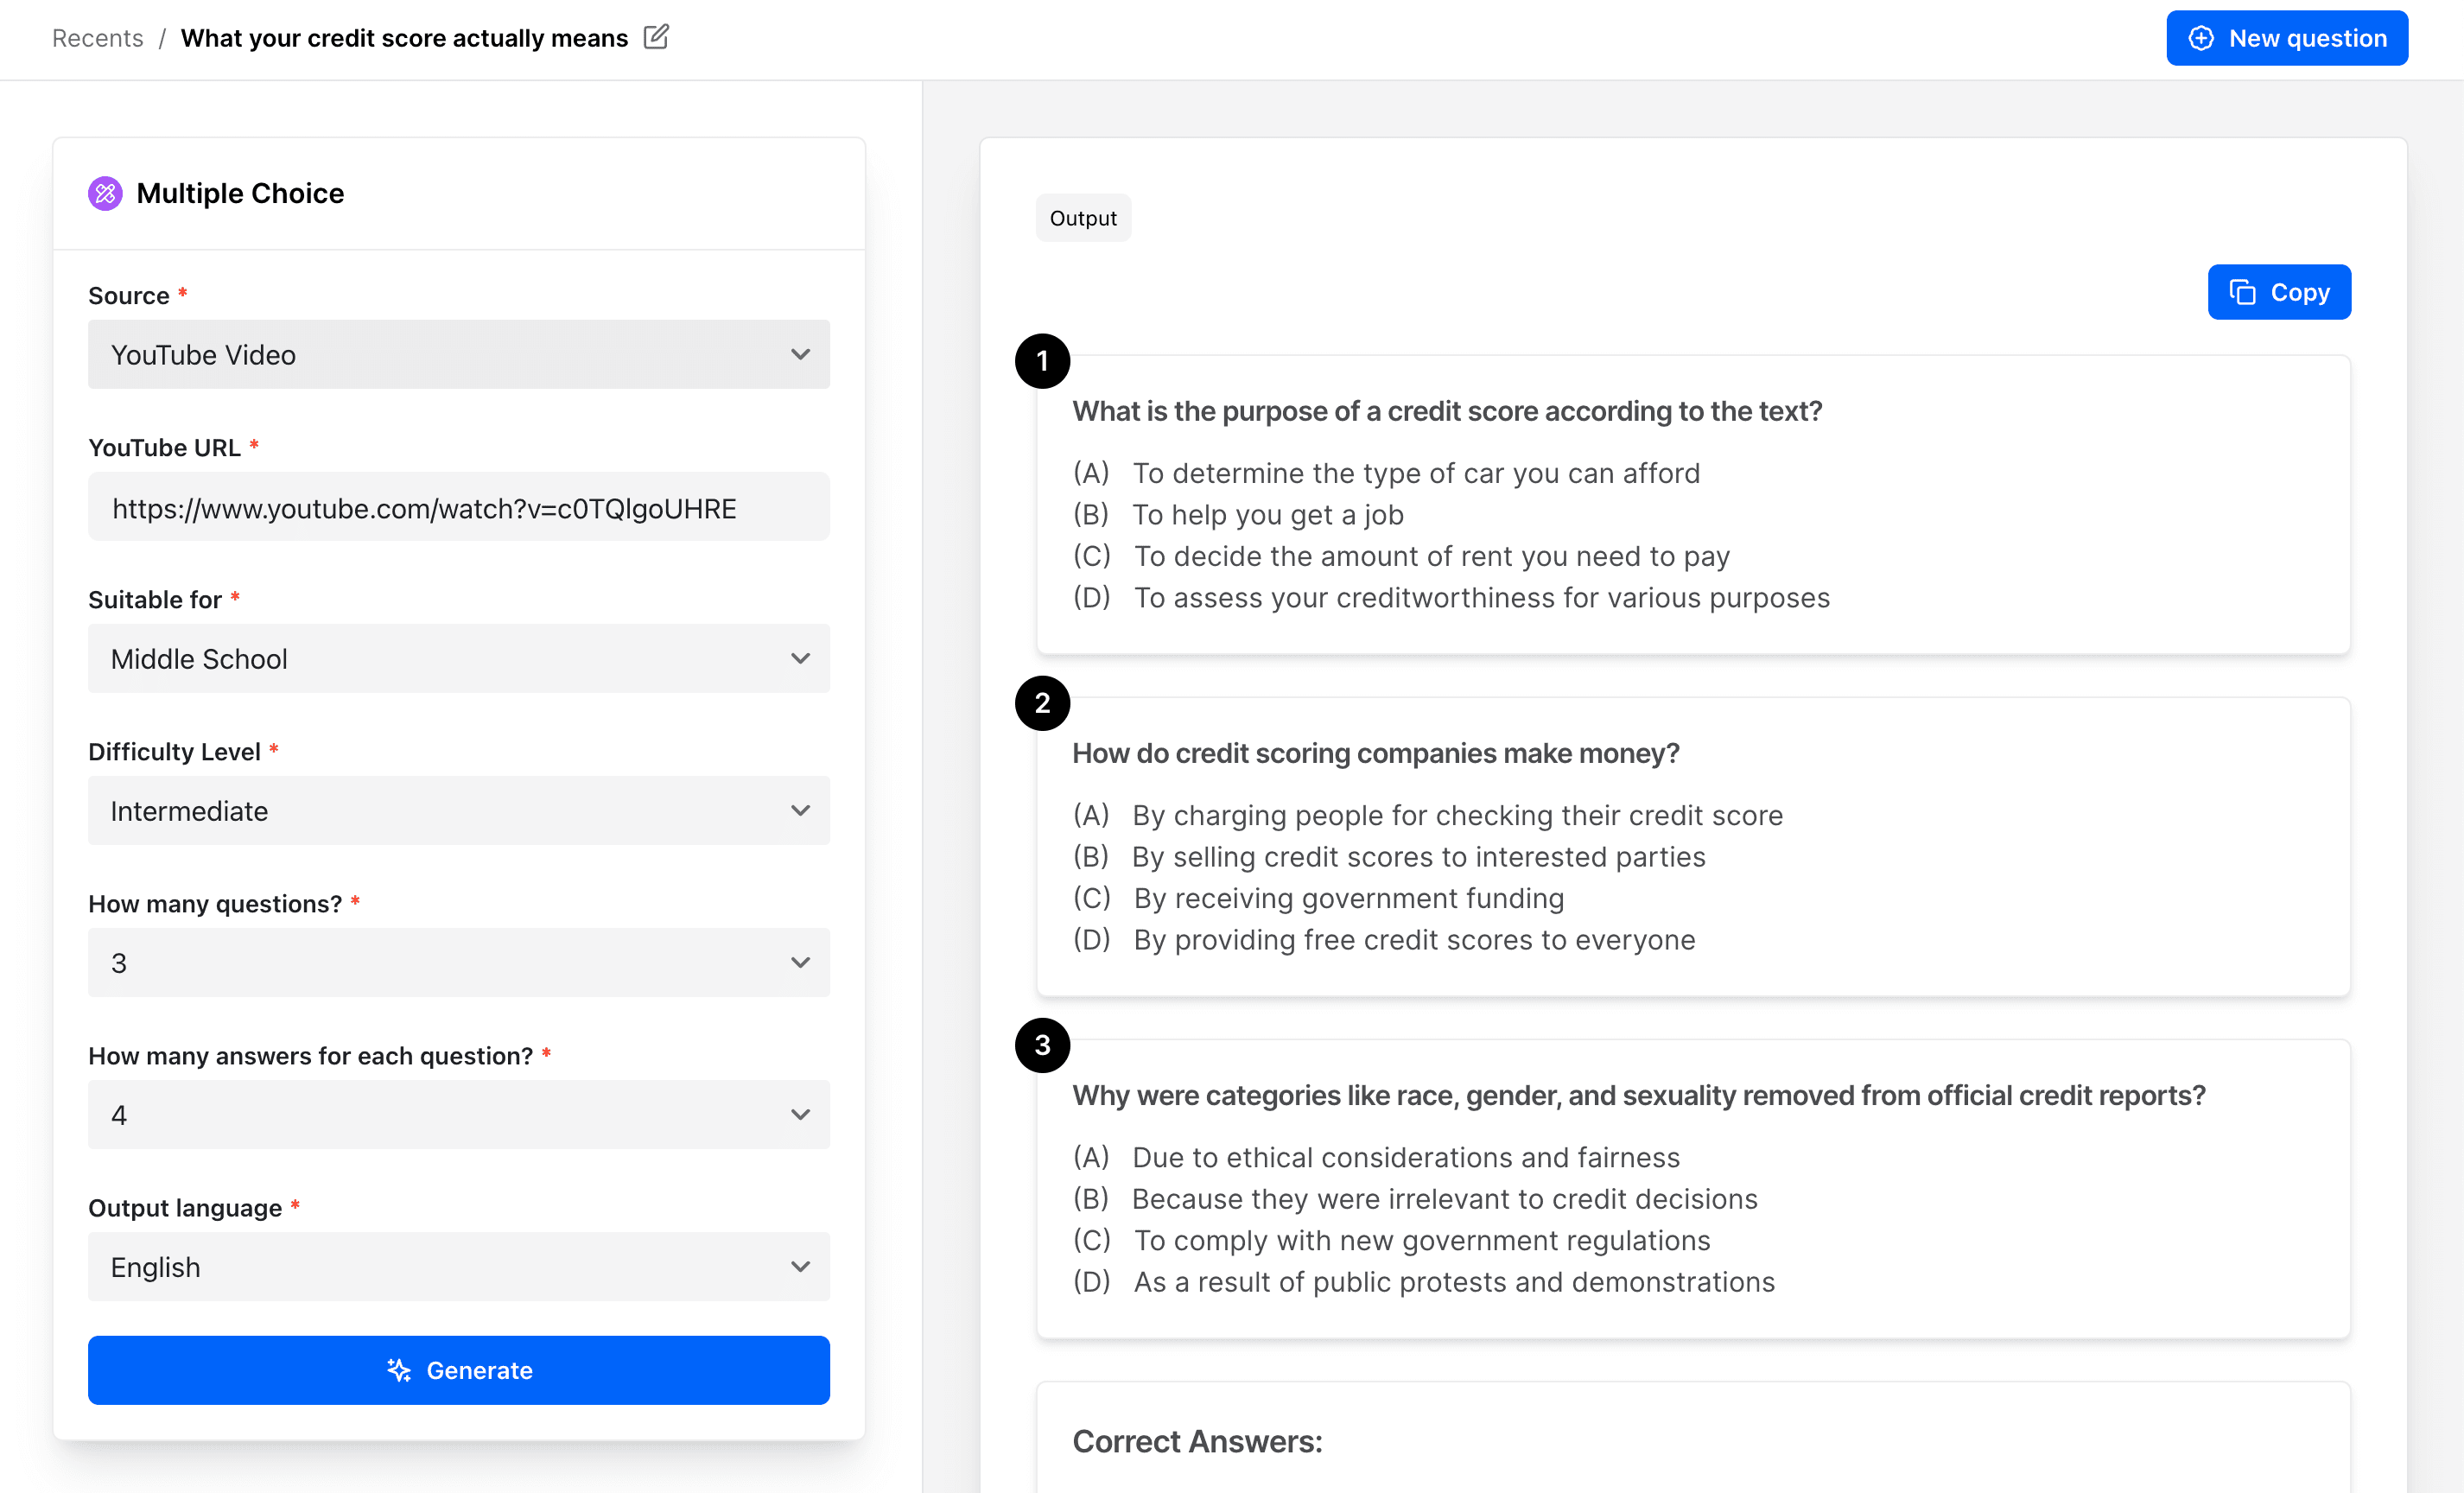
Task: Click the Multiple Choice purple icon
Action: coord(105,193)
